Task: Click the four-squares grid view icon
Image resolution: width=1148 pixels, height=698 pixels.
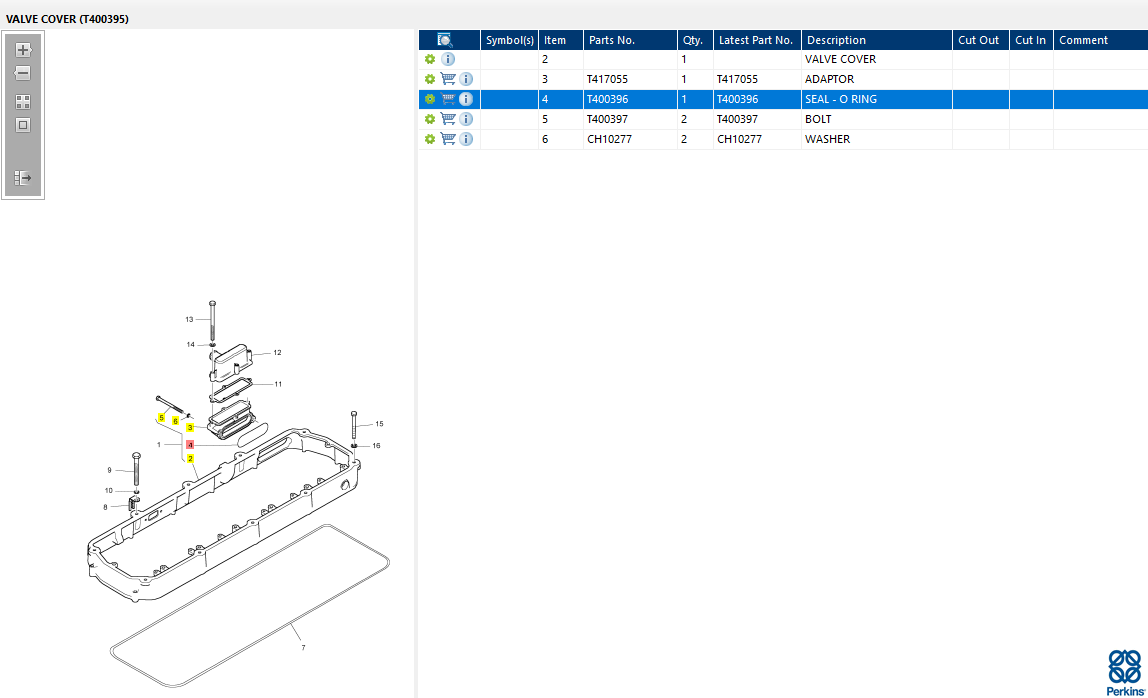Action: click(x=23, y=102)
